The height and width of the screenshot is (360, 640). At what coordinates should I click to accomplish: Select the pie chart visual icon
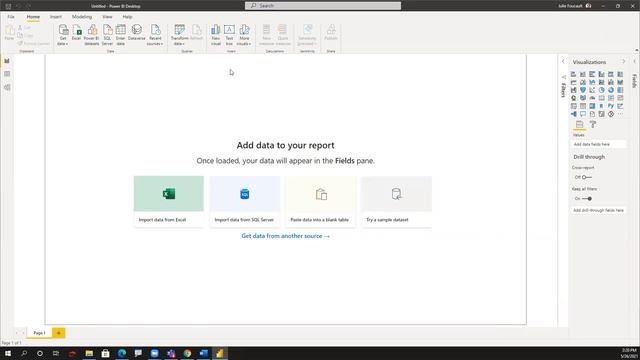click(602, 90)
